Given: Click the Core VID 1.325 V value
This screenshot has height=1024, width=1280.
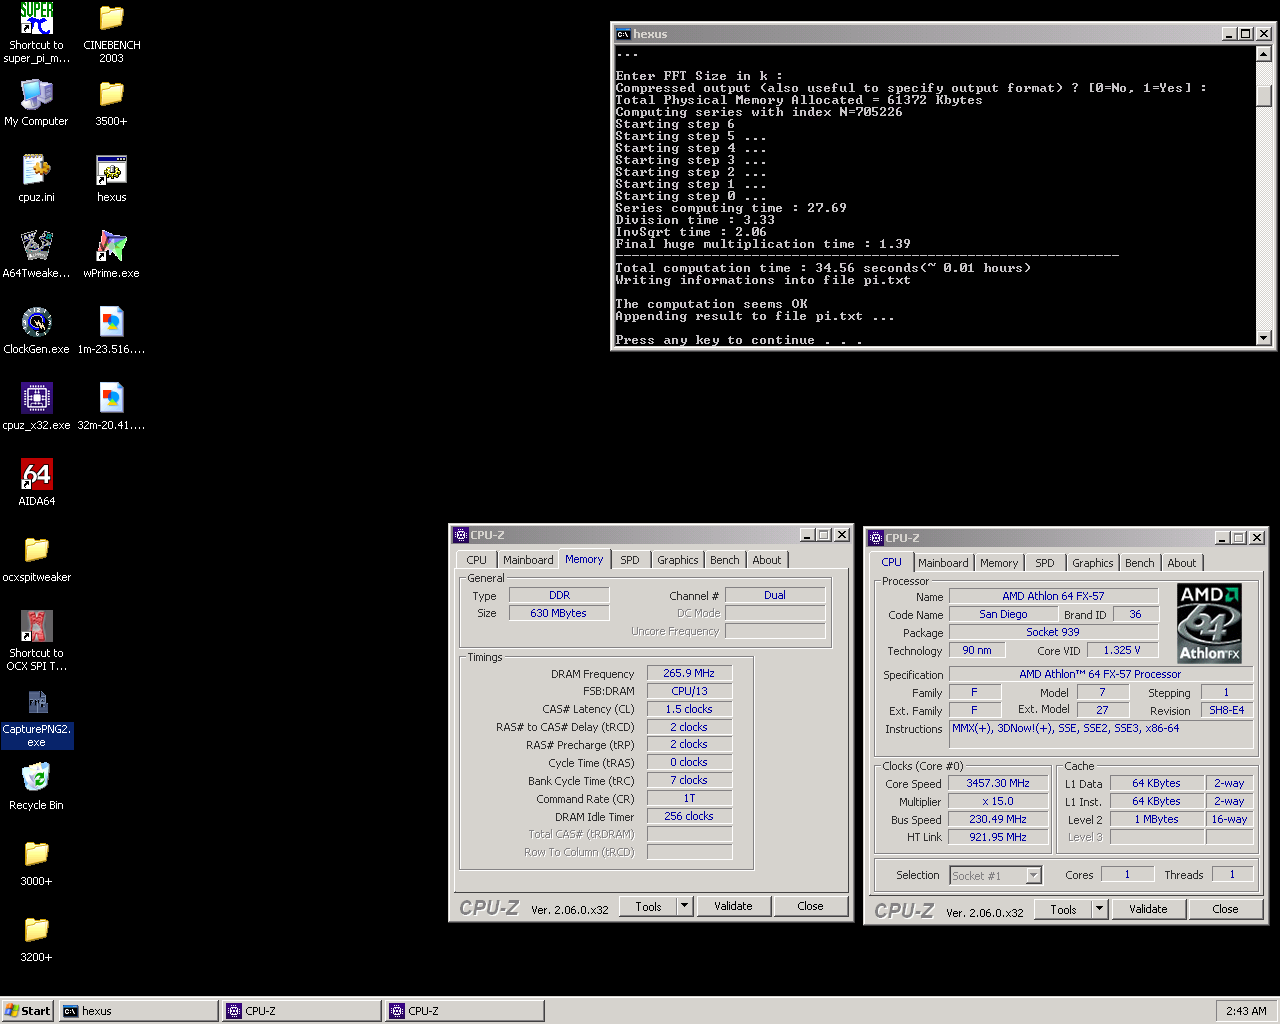Looking at the screenshot, I should 1122,650.
